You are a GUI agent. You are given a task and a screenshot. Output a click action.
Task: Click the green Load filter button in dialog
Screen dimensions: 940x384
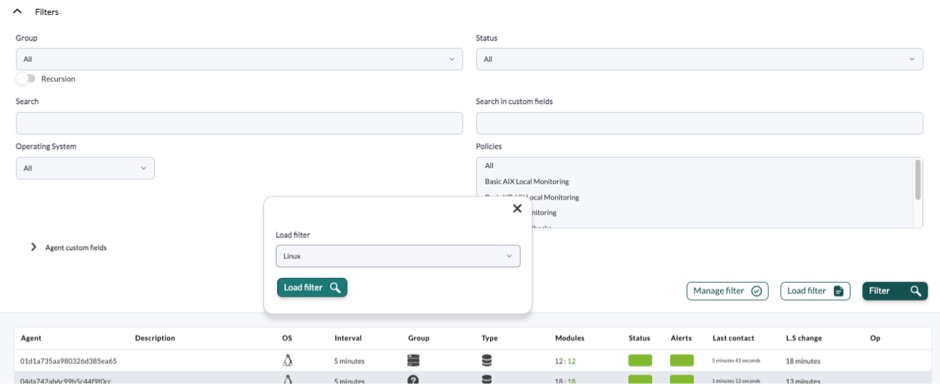[x=312, y=288]
